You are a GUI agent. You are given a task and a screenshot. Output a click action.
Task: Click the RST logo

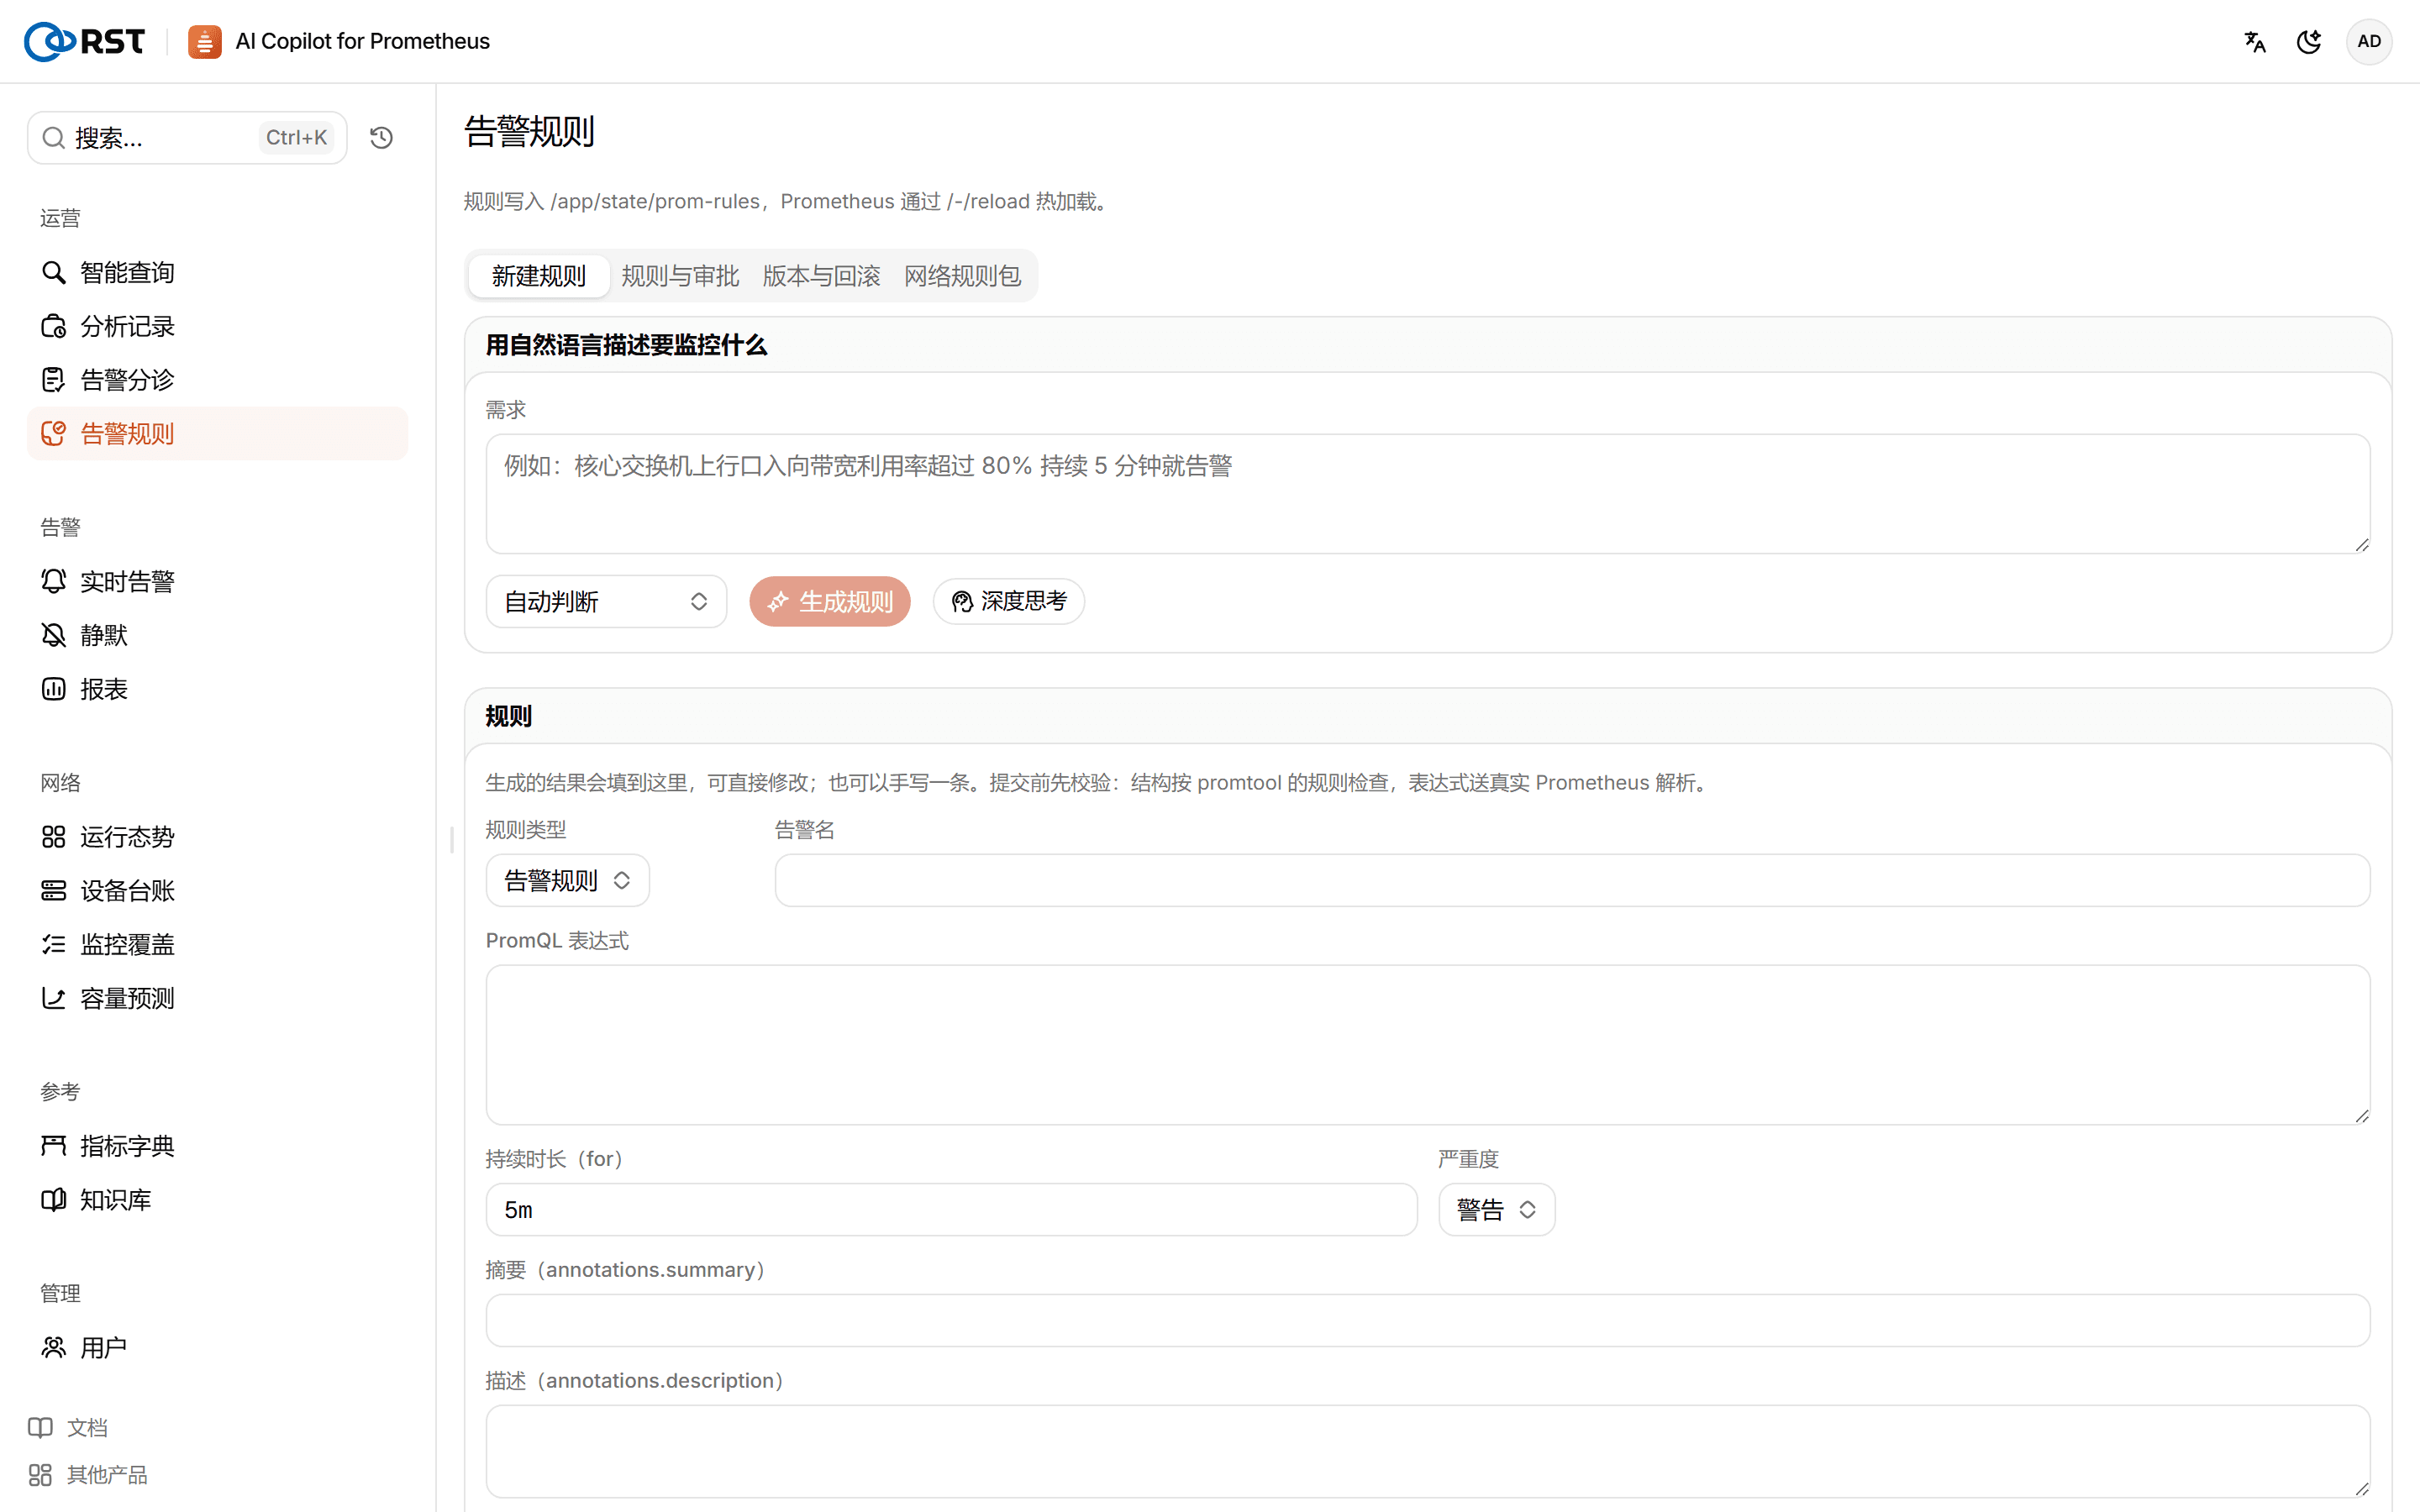point(84,41)
